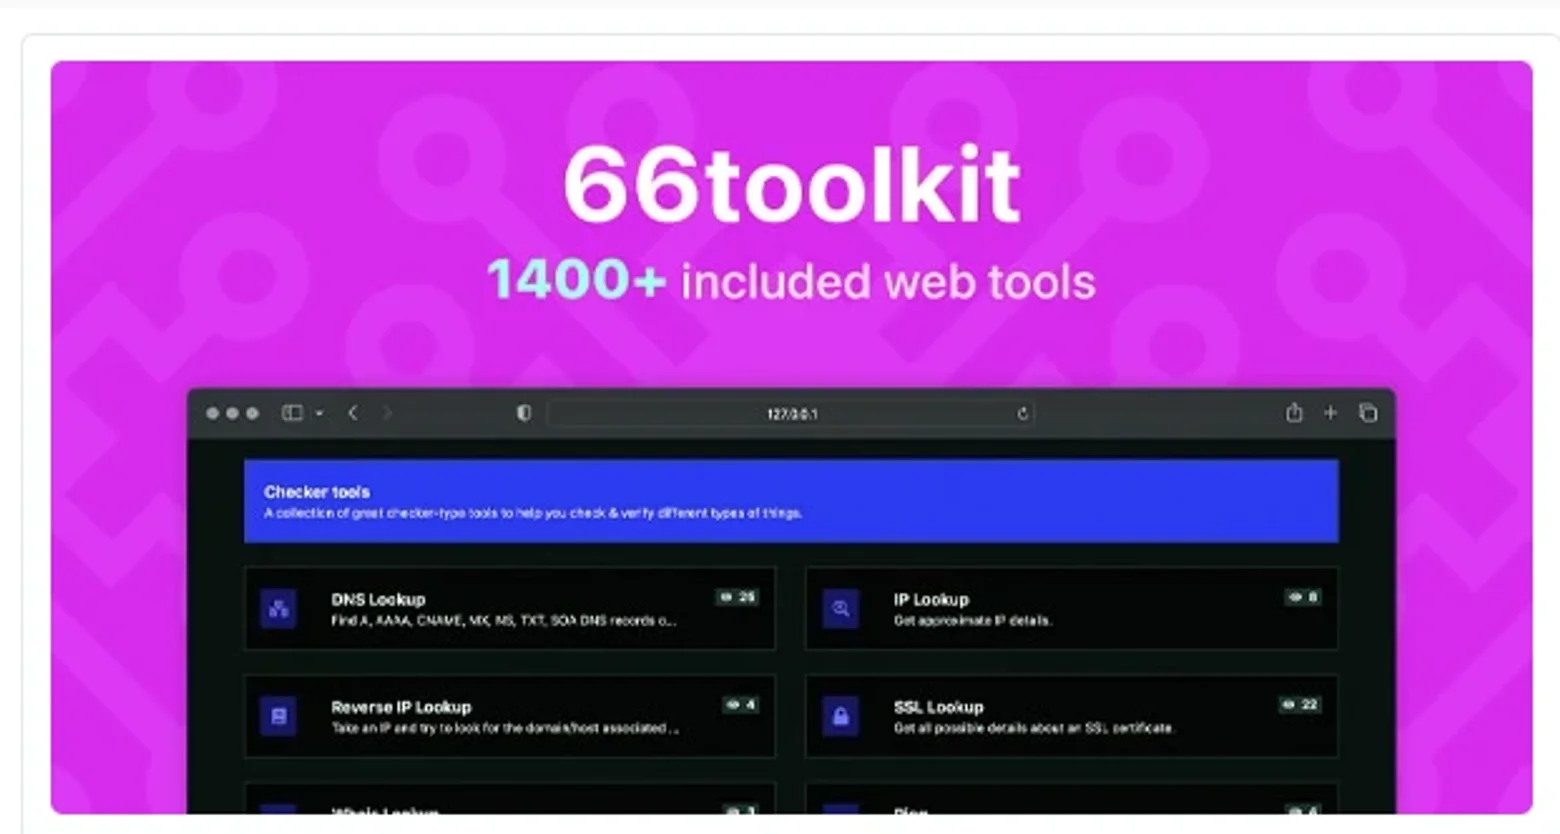
Task: Open the DNS Lookup tool title
Action: click(x=378, y=599)
